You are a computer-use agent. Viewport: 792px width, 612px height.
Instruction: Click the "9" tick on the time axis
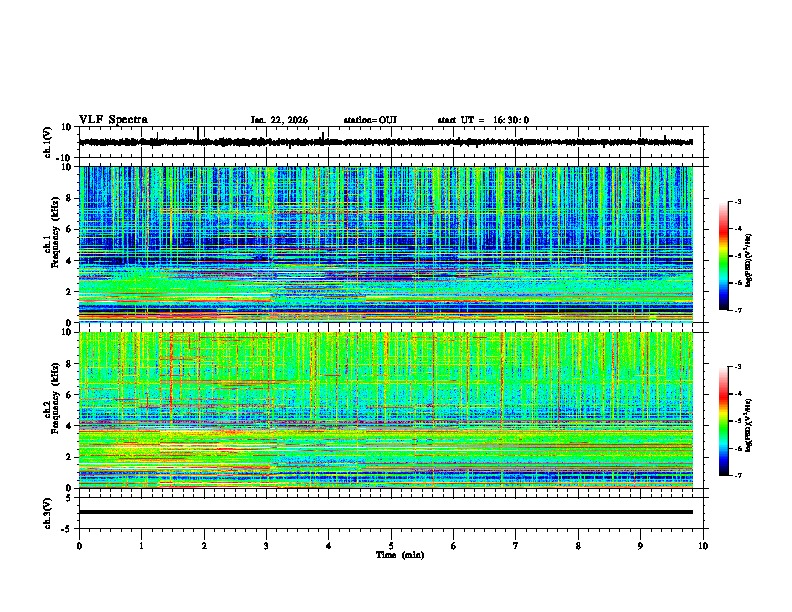tap(640, 546)
